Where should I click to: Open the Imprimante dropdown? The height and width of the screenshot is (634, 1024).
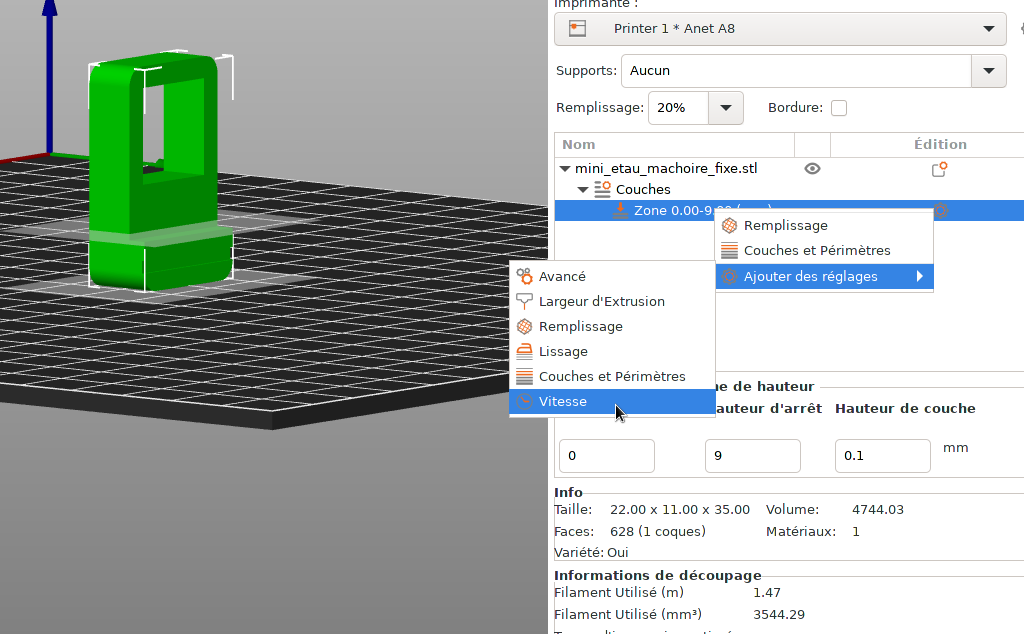pyautogui.click(x=780, y=29)
